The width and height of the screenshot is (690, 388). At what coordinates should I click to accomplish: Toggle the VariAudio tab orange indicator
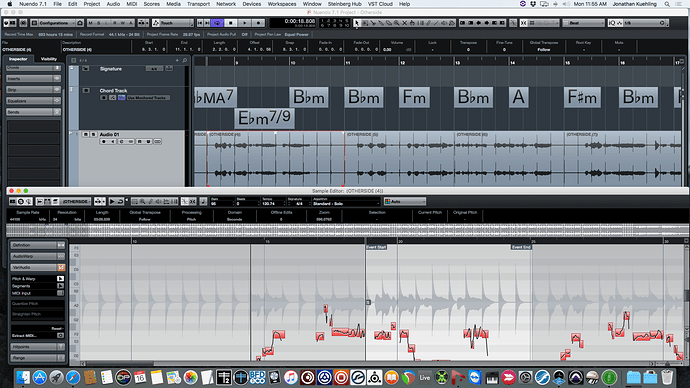61,267
